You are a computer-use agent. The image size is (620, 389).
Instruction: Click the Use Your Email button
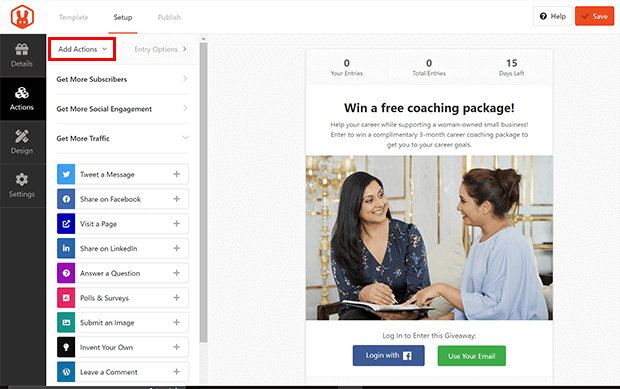tap(471, 356)
